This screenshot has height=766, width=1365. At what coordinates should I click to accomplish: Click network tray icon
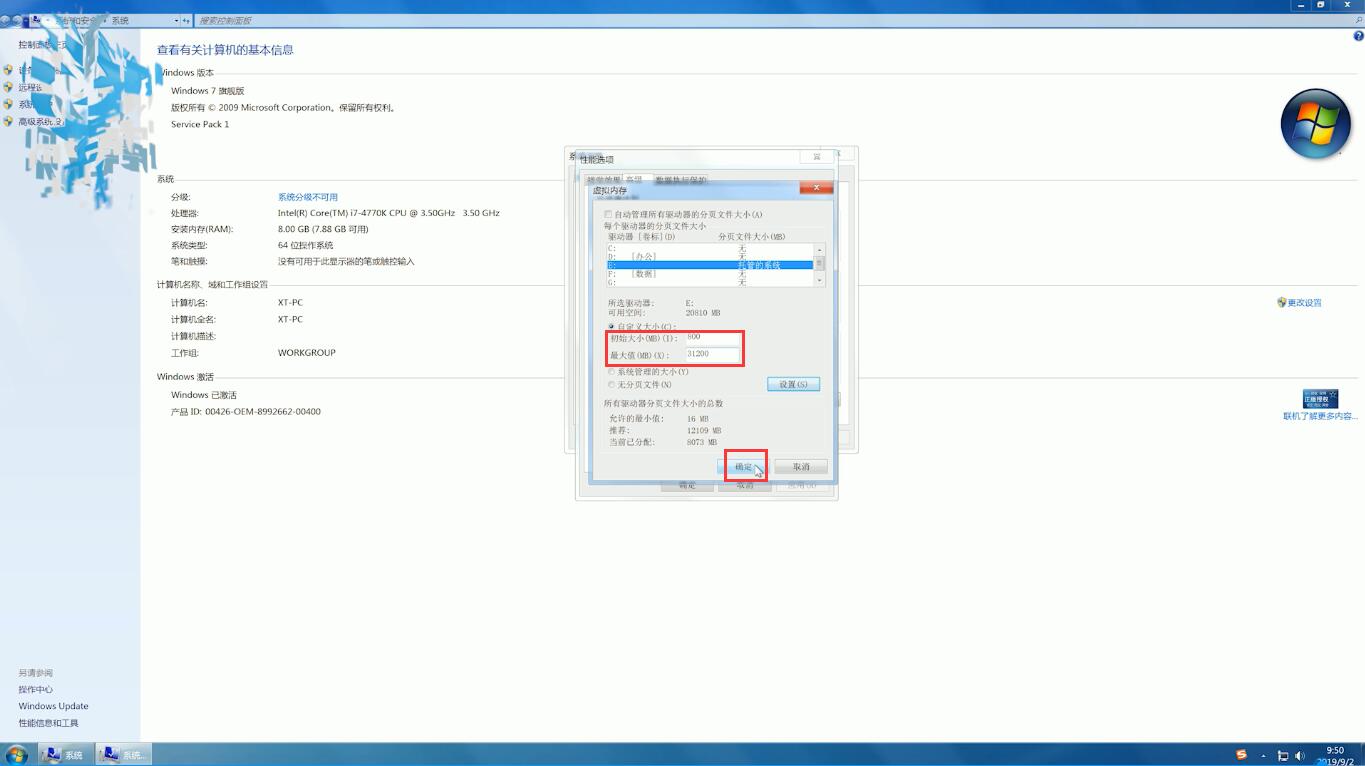(1283, 756)
